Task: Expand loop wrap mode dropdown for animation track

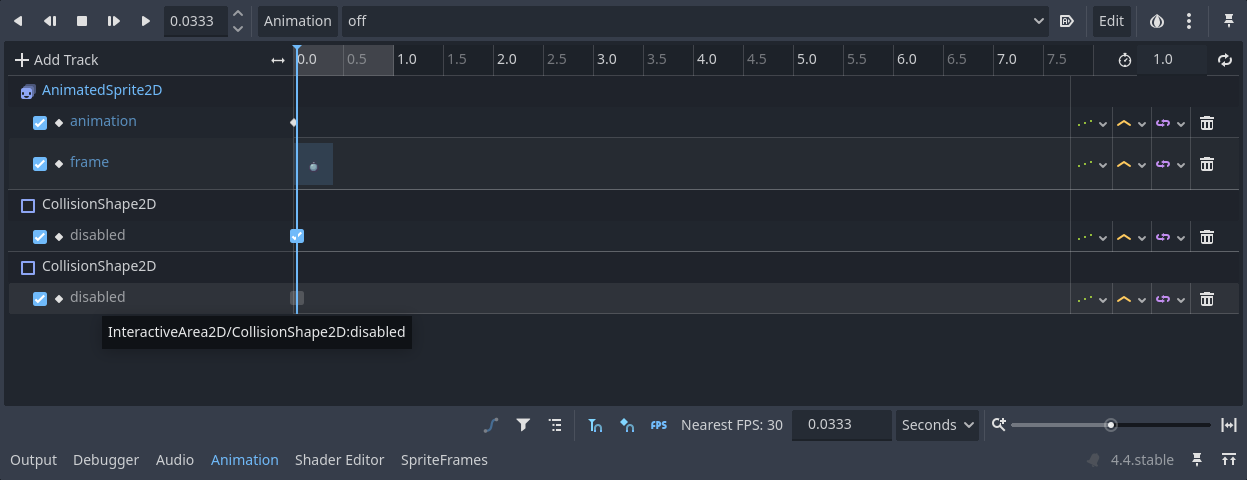Action: [1169, 123]
